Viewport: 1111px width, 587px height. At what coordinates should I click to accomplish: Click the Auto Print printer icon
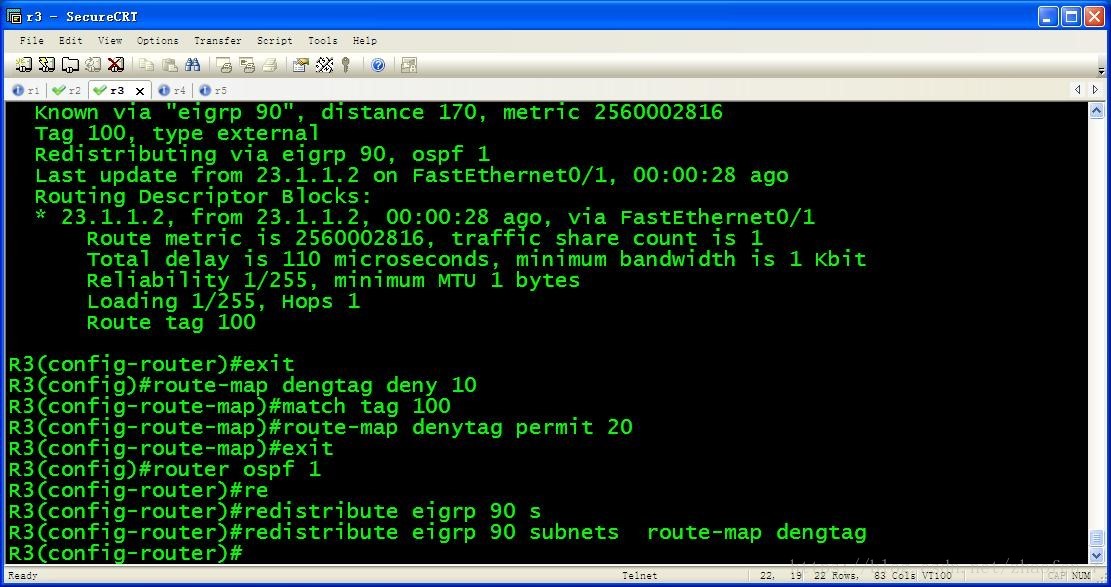coord(270,65)
